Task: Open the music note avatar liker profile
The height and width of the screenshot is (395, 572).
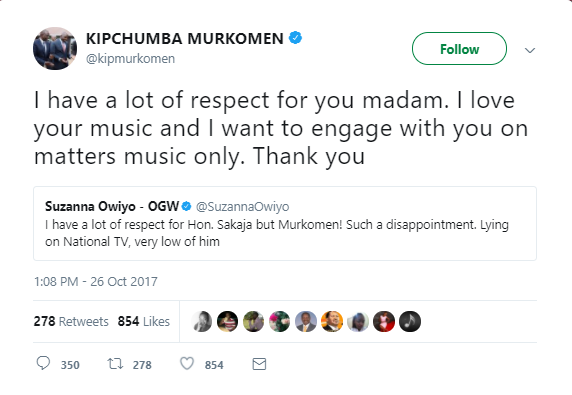Action: point(410,321)
